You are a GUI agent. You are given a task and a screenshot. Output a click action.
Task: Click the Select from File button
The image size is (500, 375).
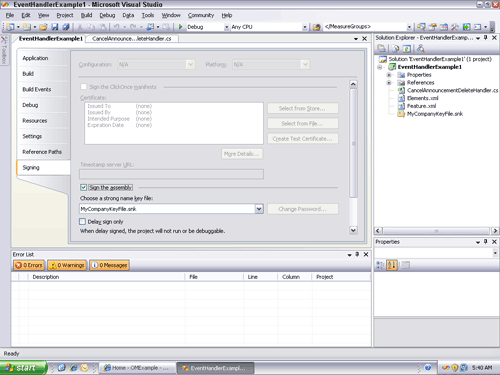point(303,123)
